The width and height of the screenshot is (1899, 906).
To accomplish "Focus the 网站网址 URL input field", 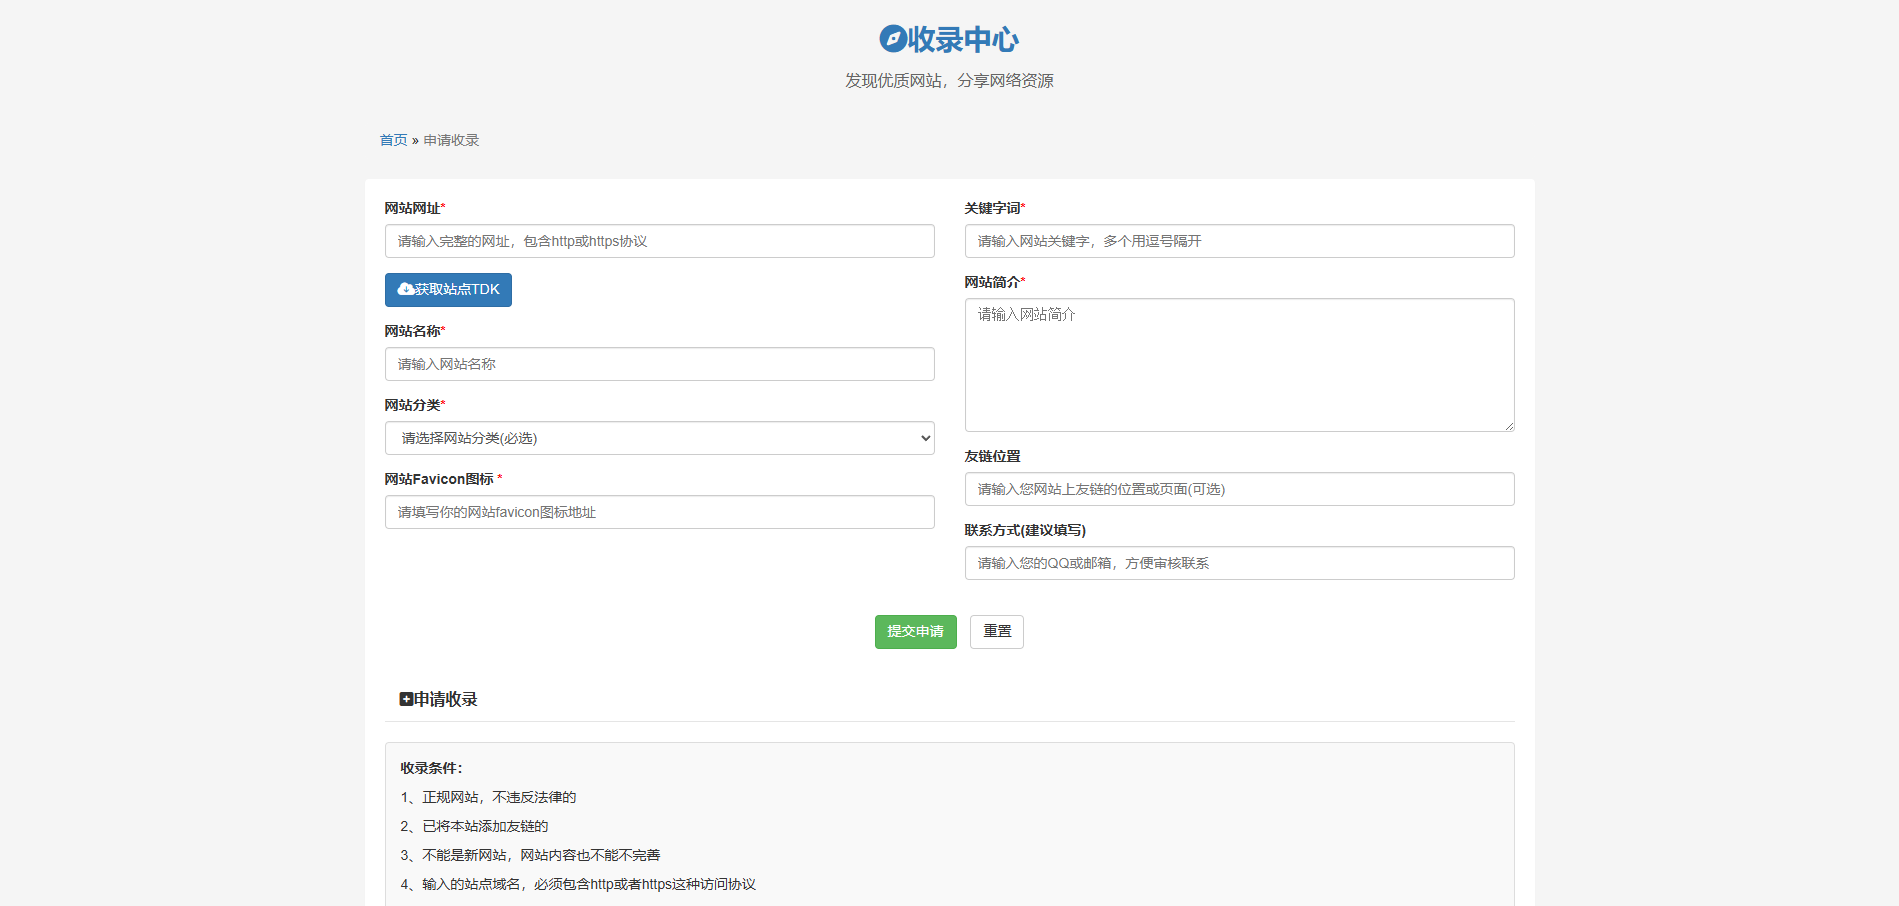I will tap(659, 241).
